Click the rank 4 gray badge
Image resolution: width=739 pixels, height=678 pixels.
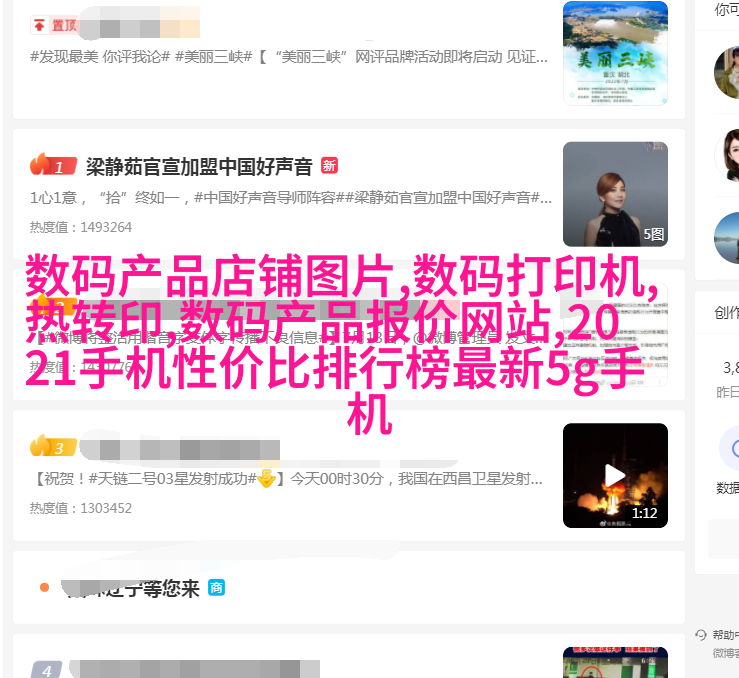(x=47, y=670)
